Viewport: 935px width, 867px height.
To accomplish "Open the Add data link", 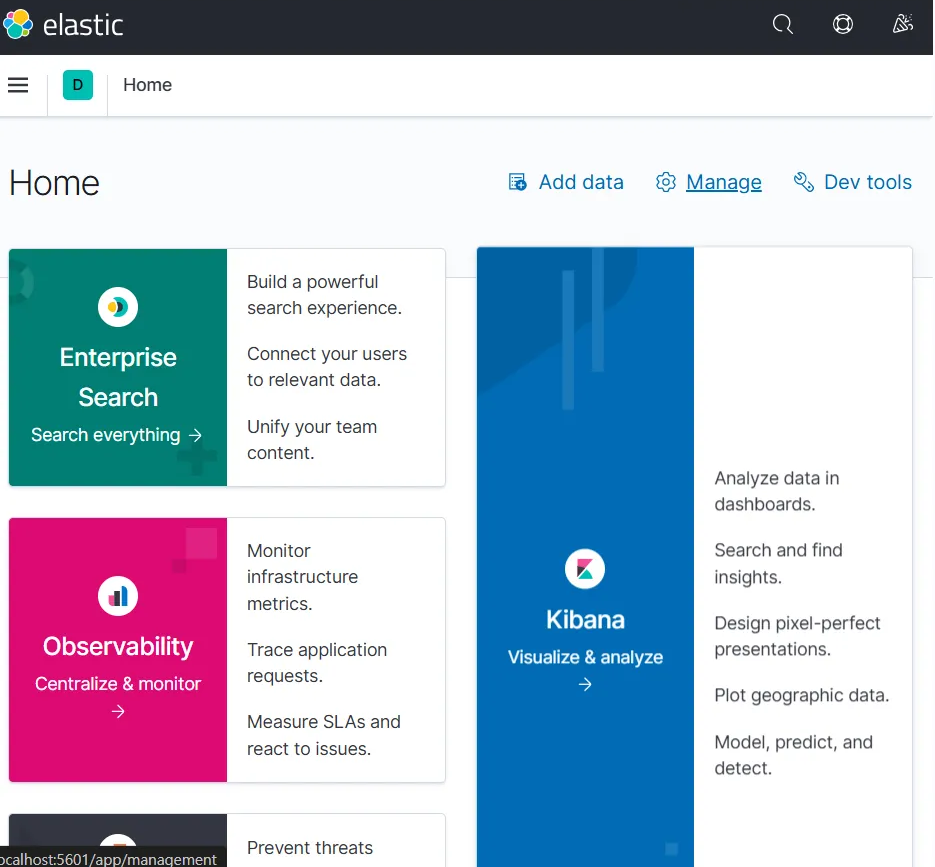I will 581,182.
